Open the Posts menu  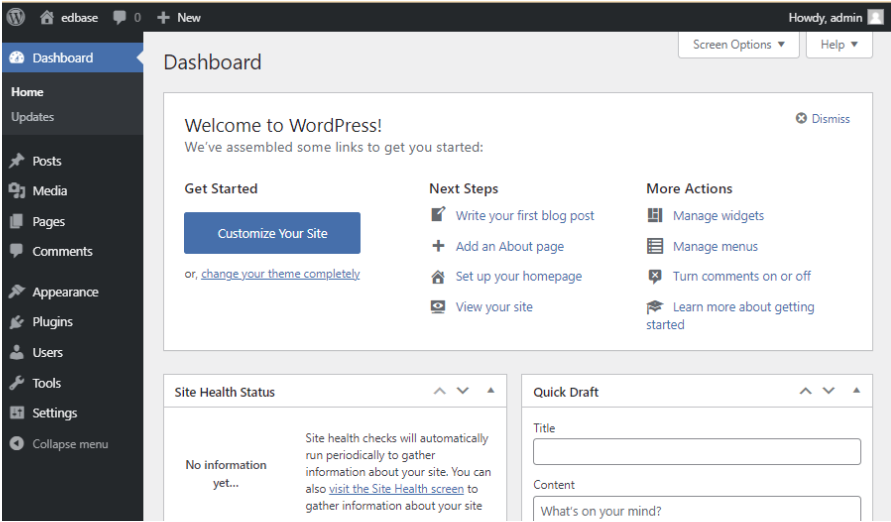47,161
